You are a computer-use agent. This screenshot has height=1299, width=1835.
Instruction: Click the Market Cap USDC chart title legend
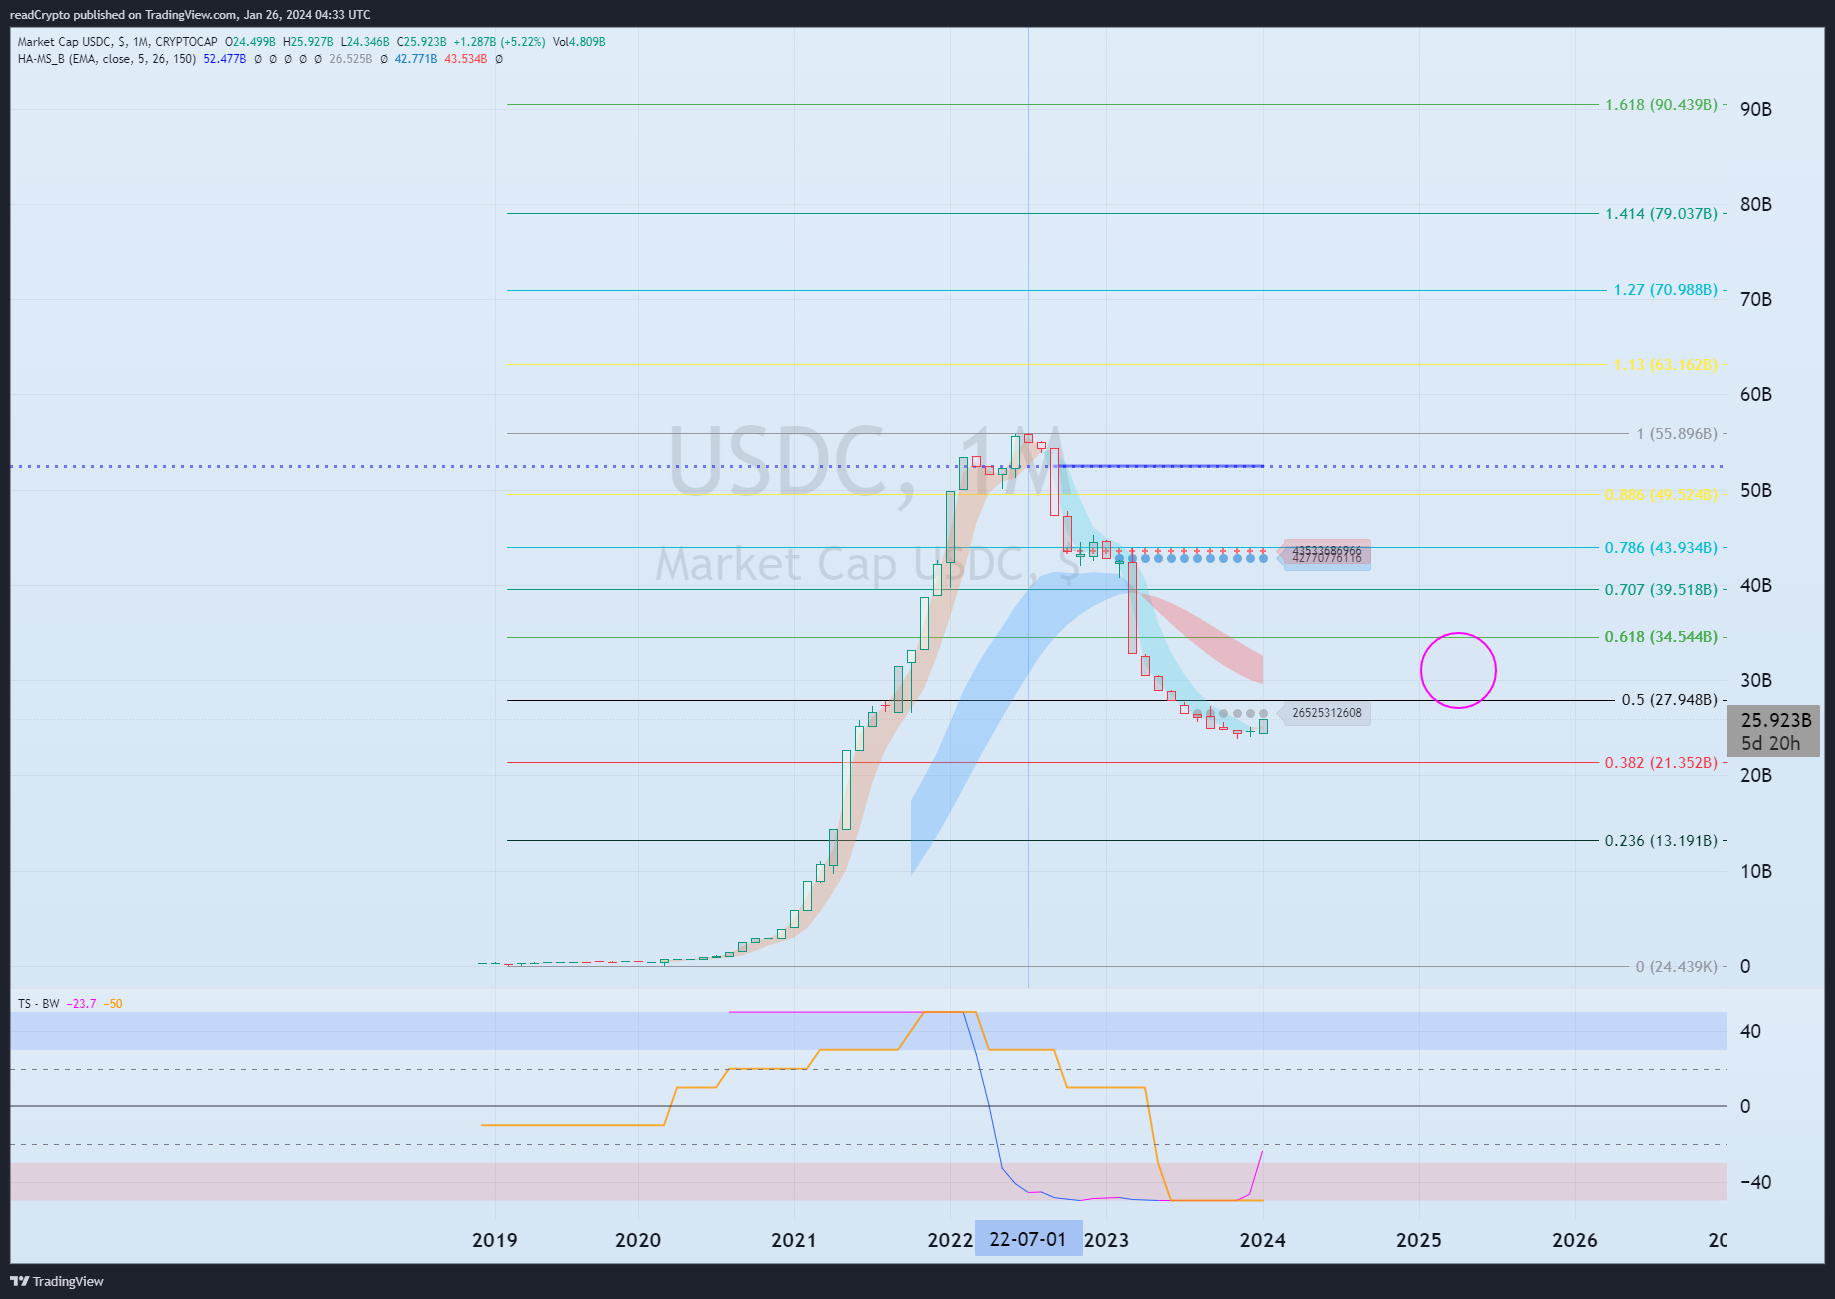point(117,42)
